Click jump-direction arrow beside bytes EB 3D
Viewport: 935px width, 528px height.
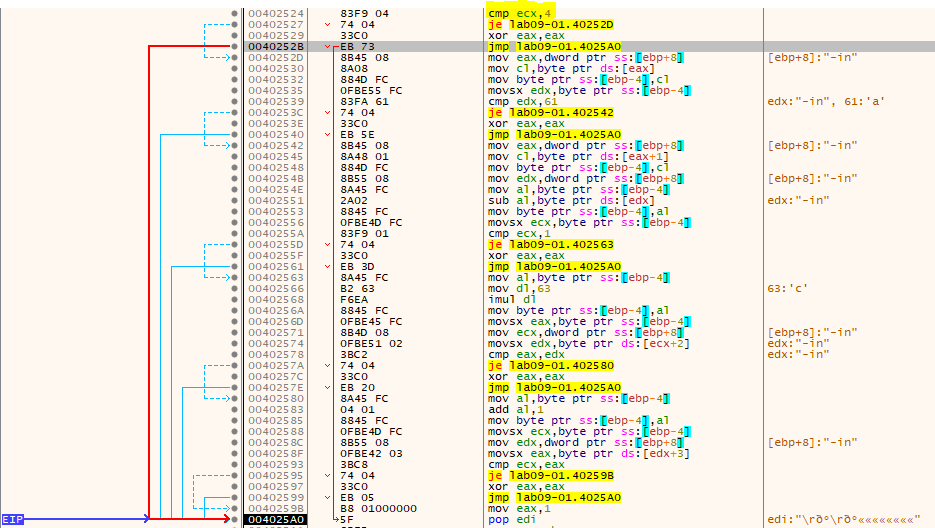pyautogui.click(x=327, y=267)
